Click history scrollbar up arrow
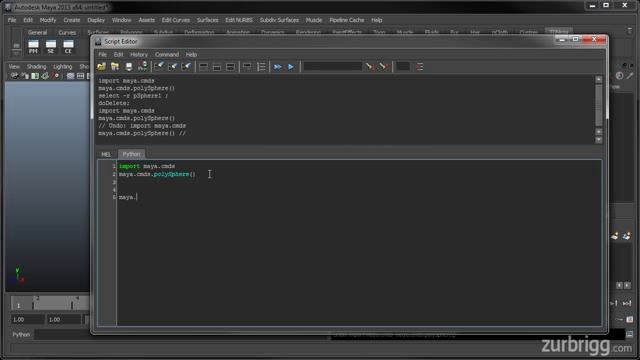 coord(599,80)
